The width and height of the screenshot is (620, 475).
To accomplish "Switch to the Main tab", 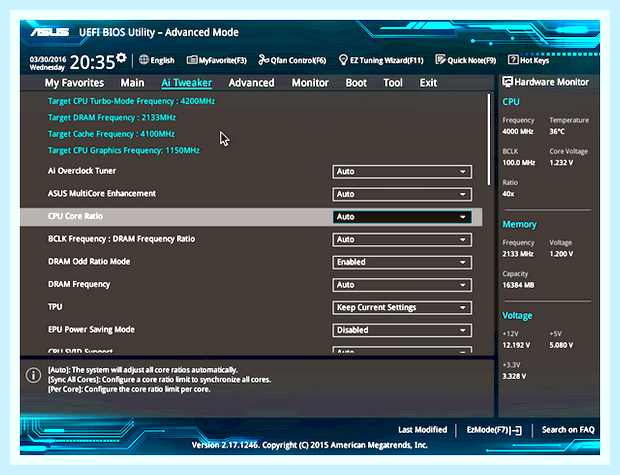I will pos(132,83).
